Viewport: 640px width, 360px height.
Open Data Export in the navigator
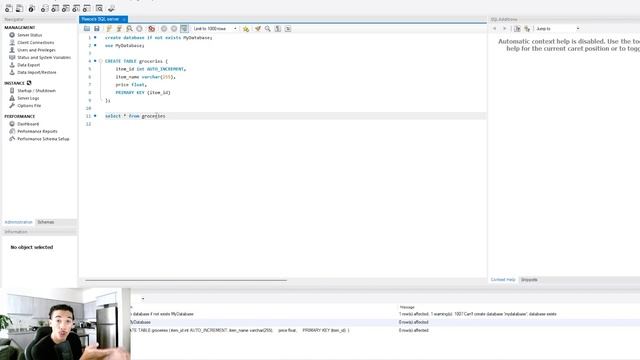(29, 65)
